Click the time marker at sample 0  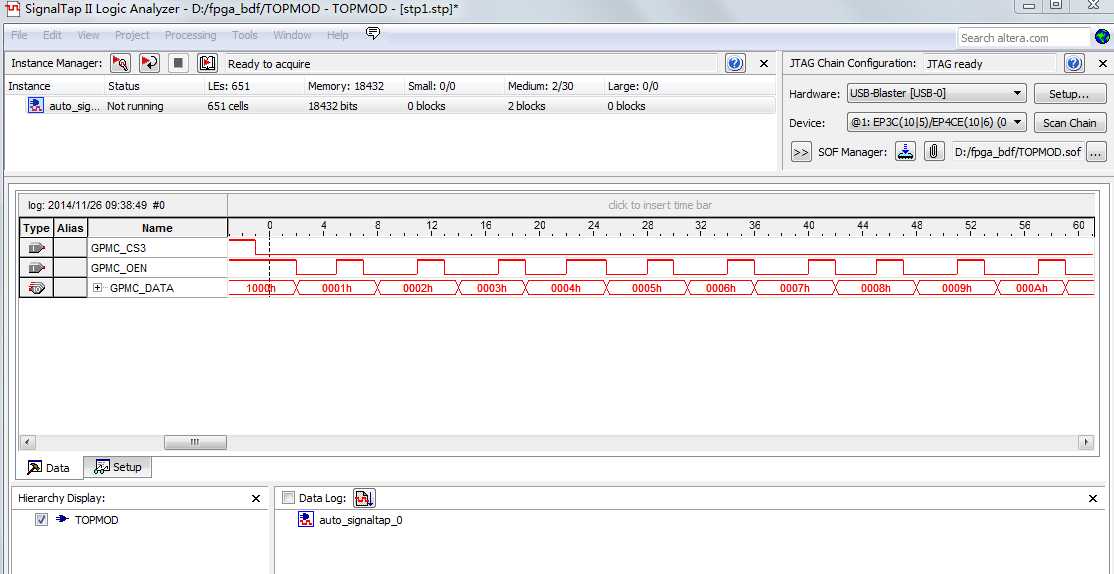click(269, 225)
